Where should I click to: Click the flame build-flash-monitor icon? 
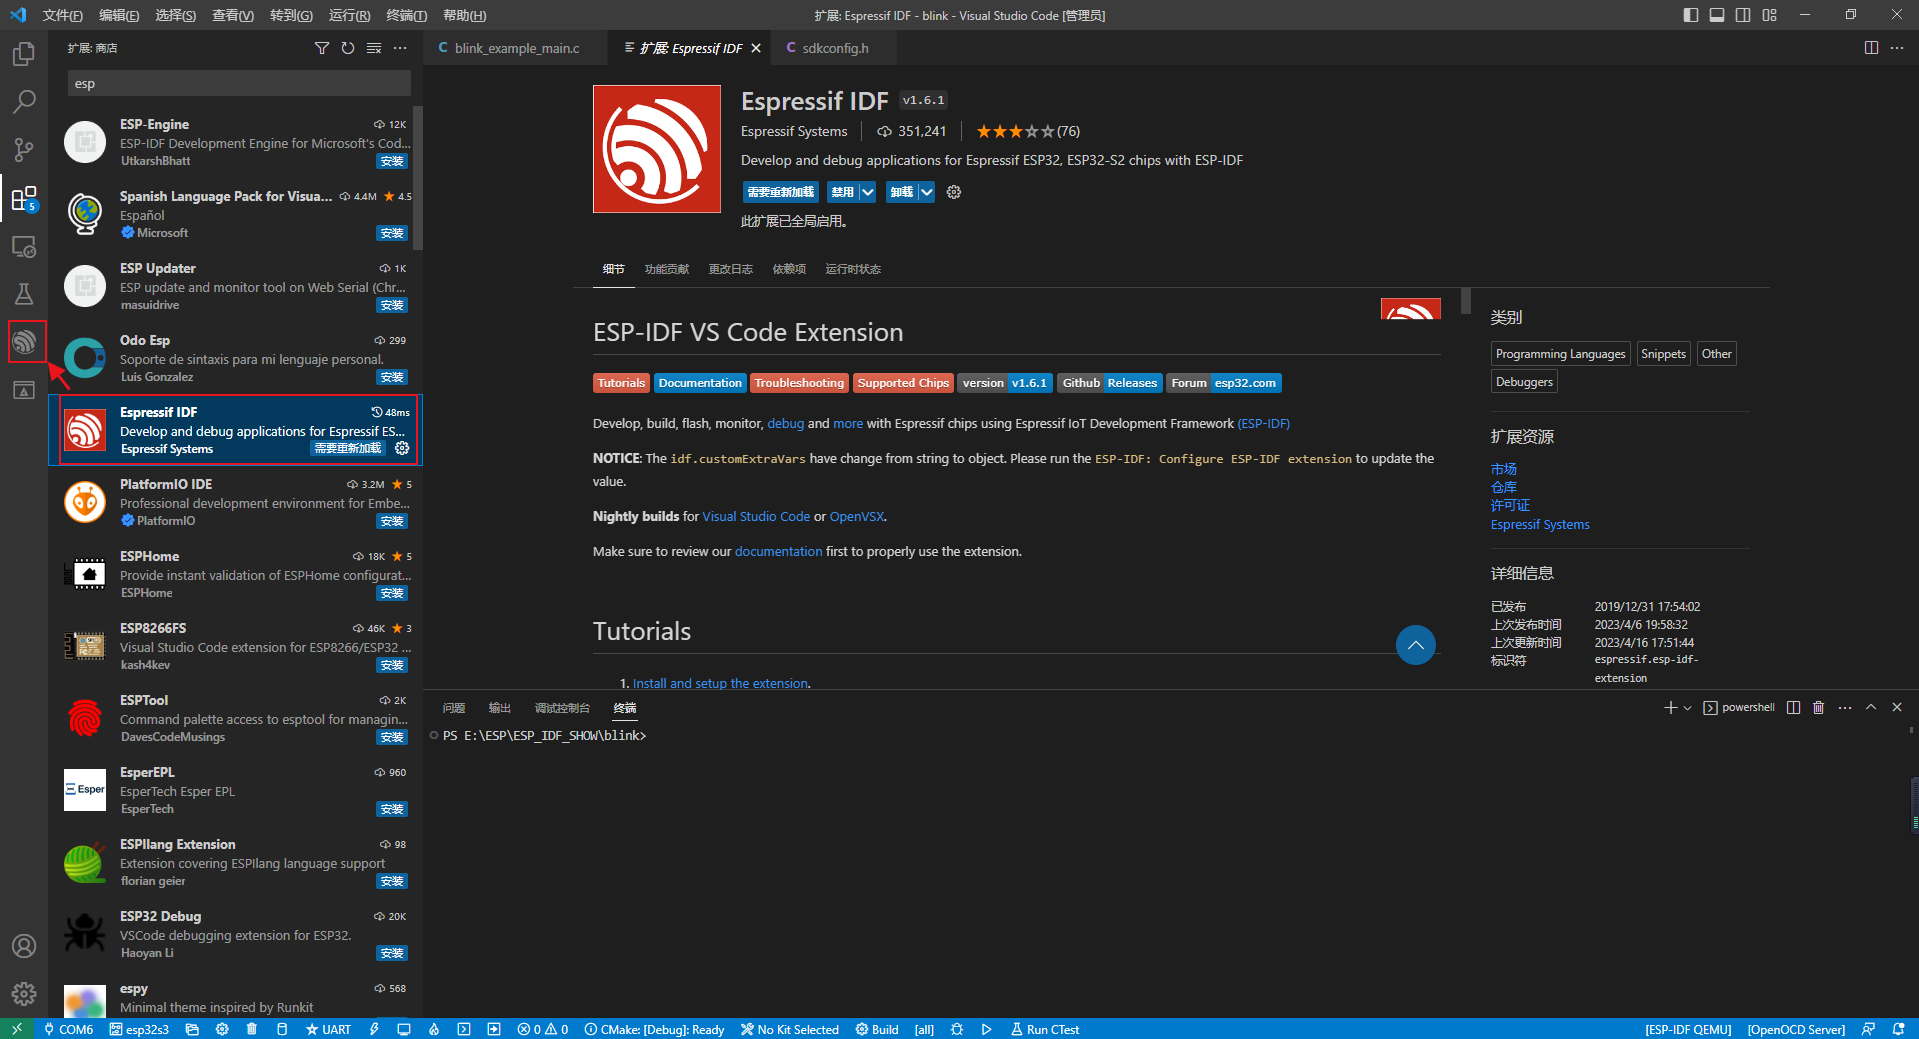(x=434, y=1029)
